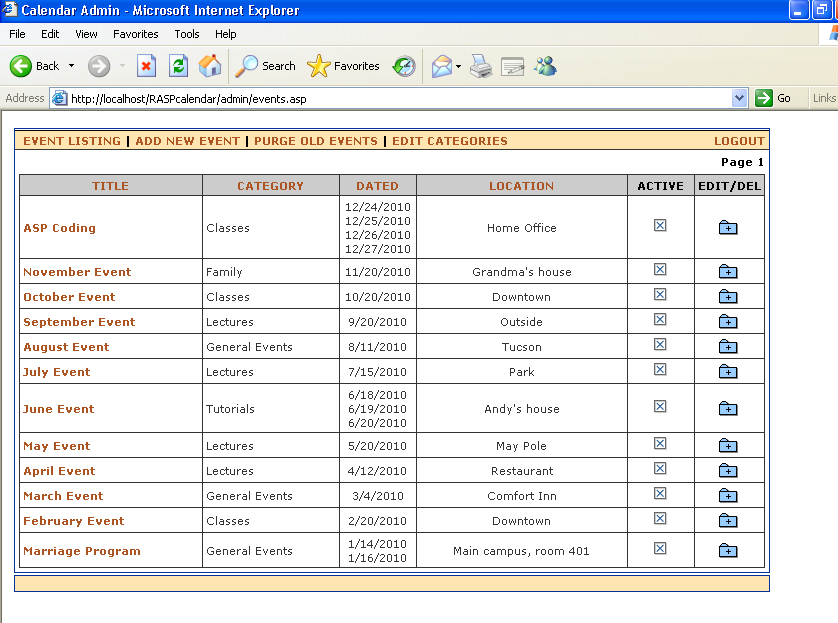Open edit/delete folder for August Event
Image resolution: width=838 pixels, height=623 pixels.
[728, 346]
